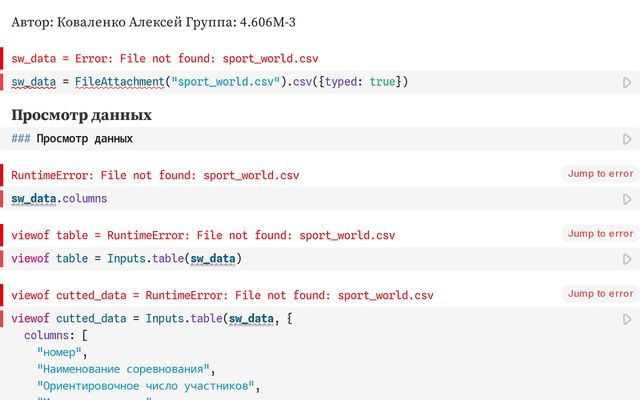The image size is (640, 400).
Task: Place cursor in '### Просмотр данных' source
Action: pyautogui.click(x=72, y=139)
